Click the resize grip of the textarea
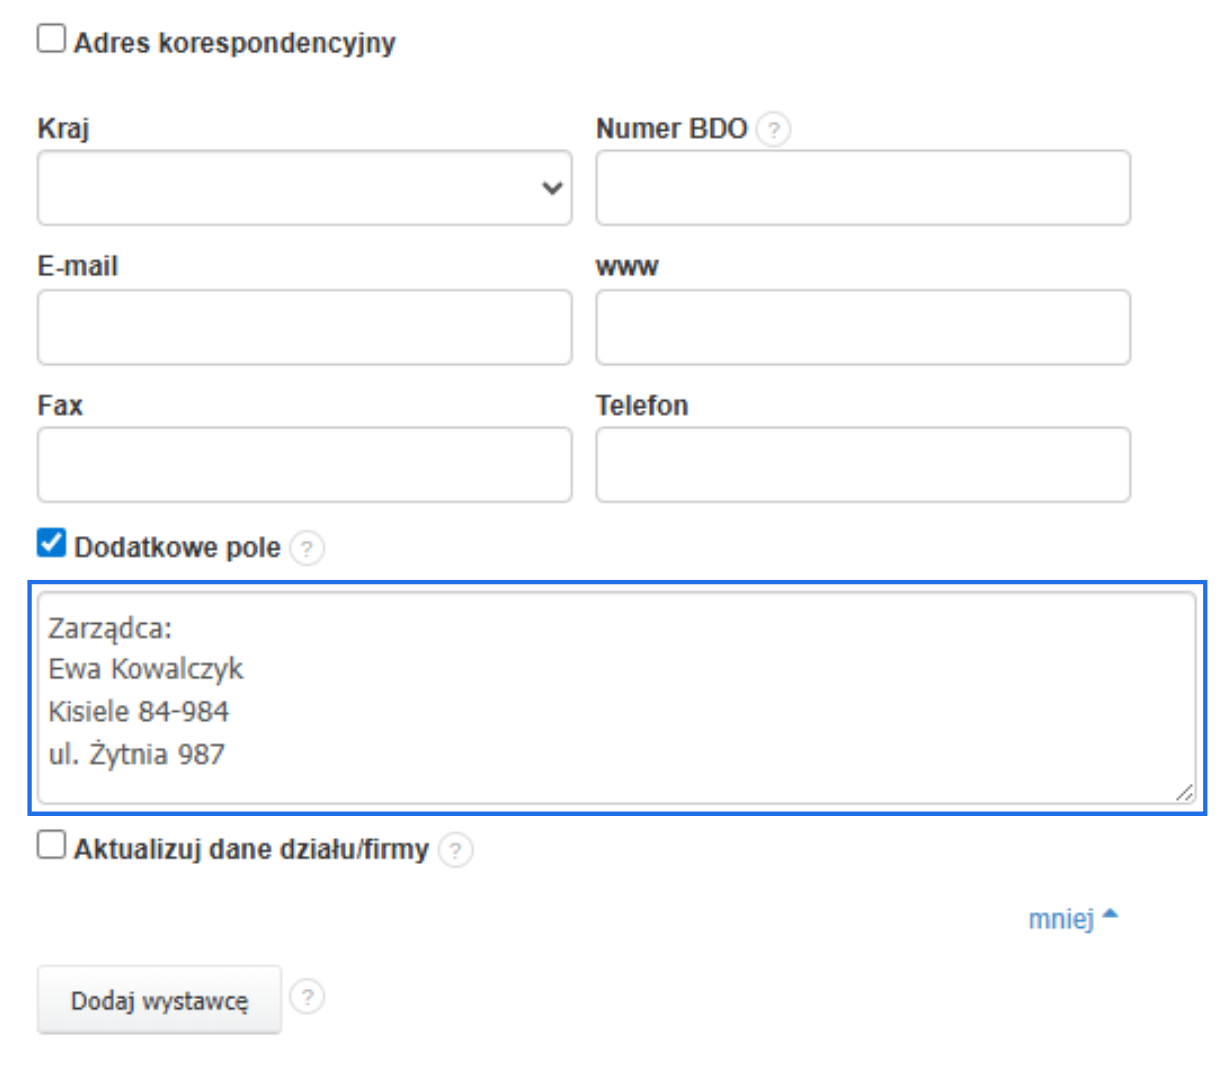This screenshot has width=1229, height=1080. coord(1186,792)
